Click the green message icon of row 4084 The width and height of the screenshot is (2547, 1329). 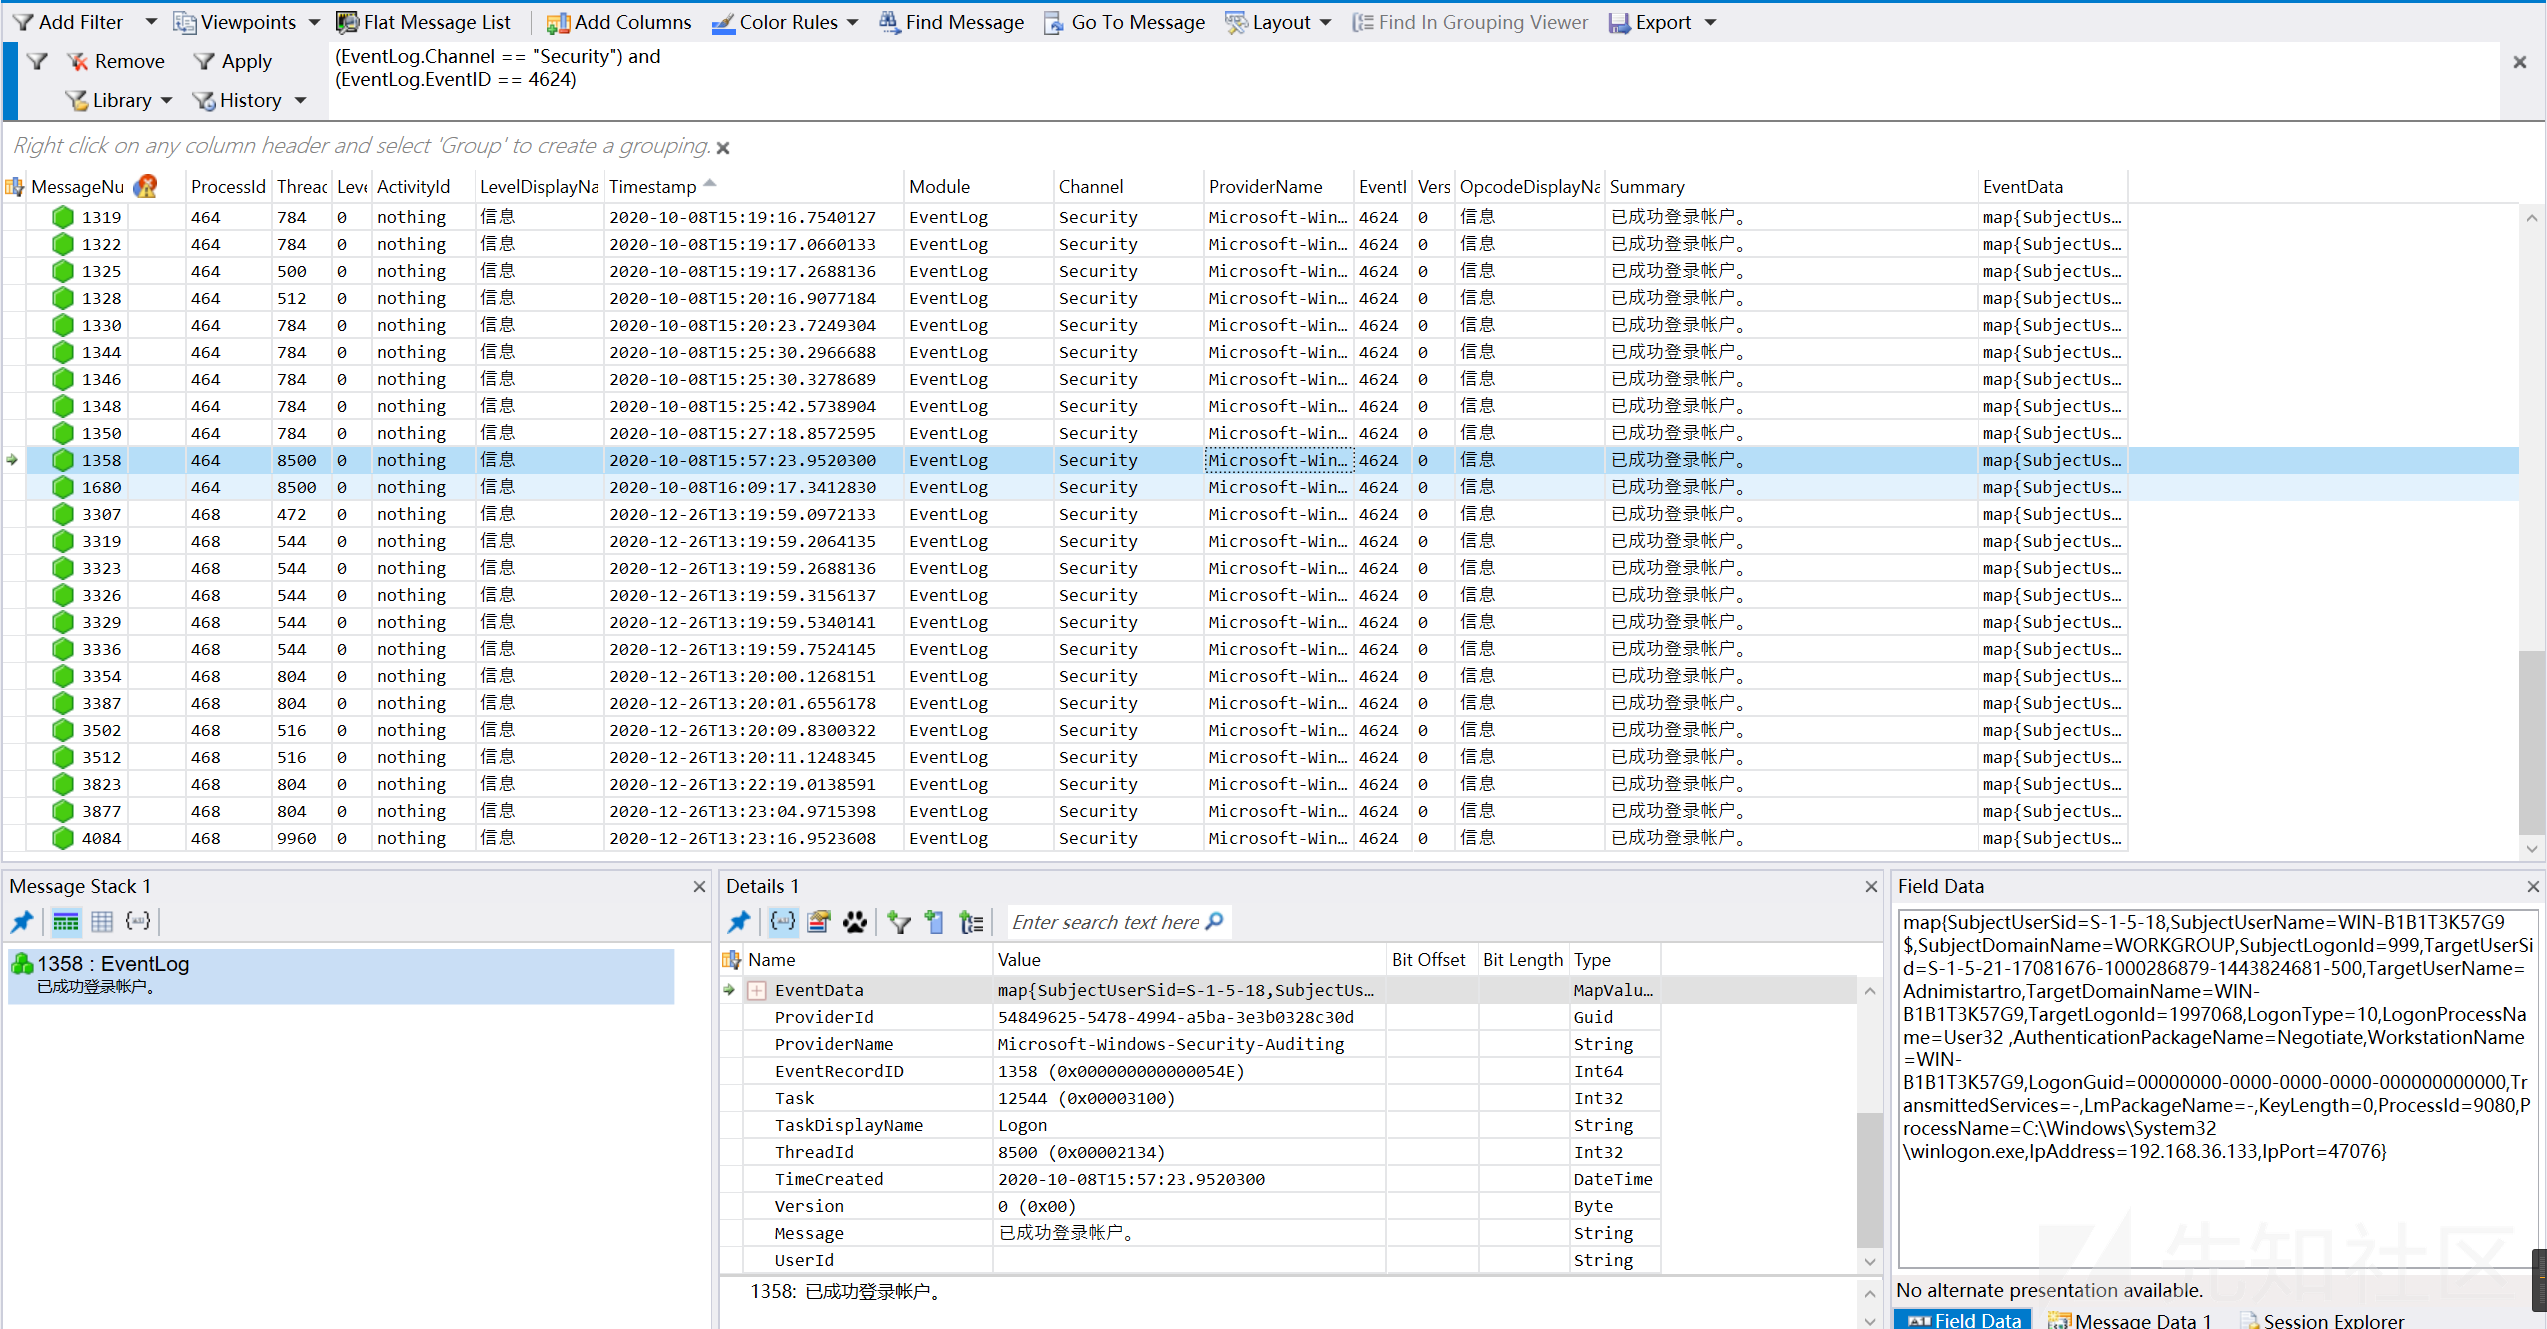pyautogui.click(x=63, y=838)
